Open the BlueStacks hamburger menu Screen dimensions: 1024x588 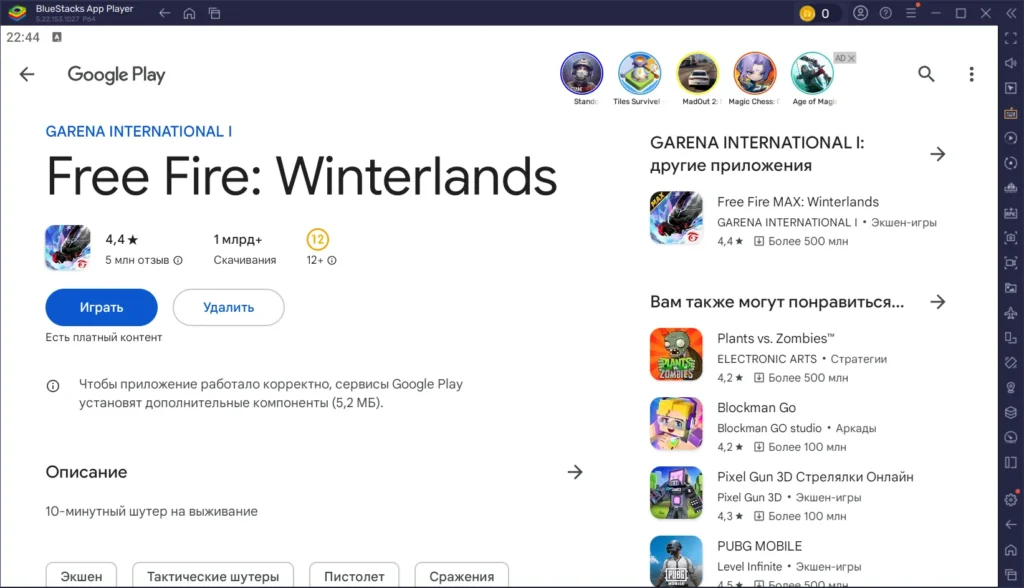[911, 13]
